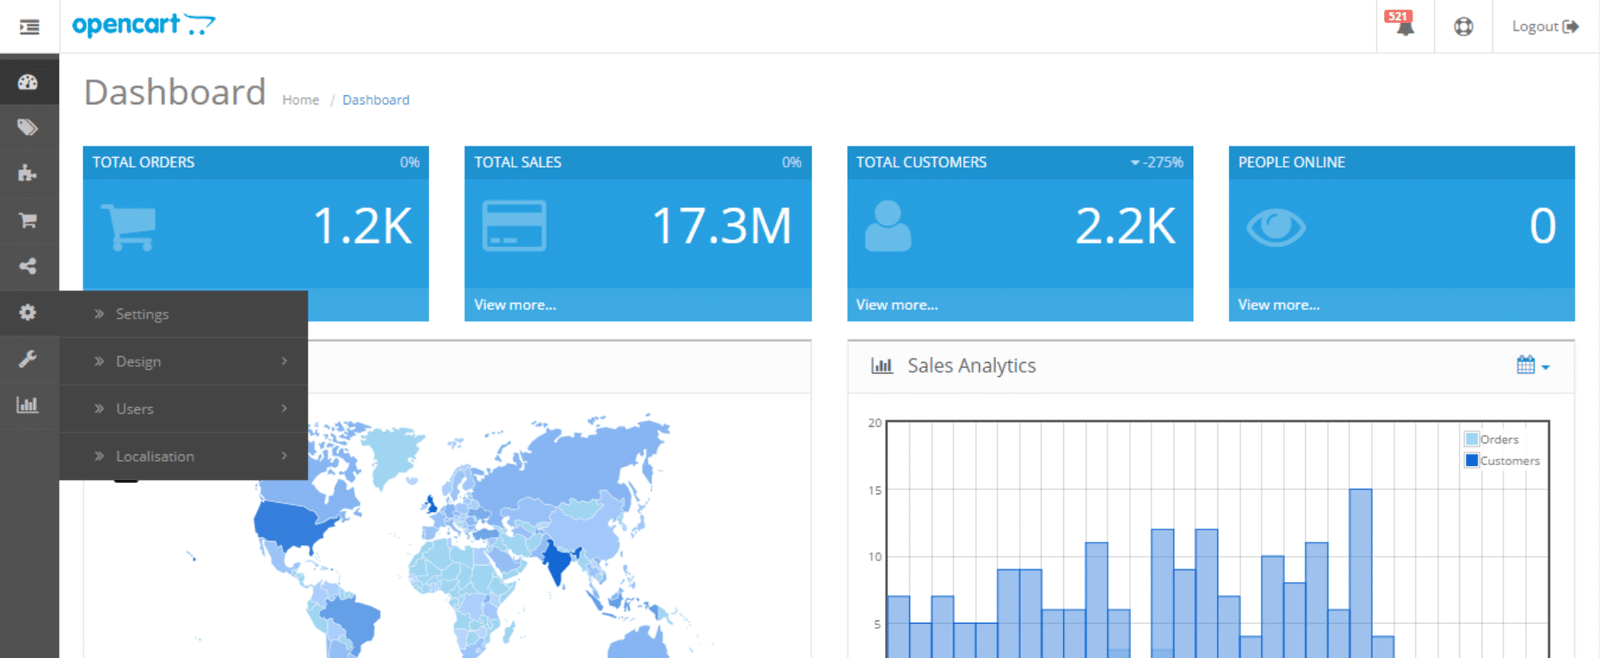1600x658 pixels.
Task: Click the People Online eye icon
Action: click(x=1276, y=228)
